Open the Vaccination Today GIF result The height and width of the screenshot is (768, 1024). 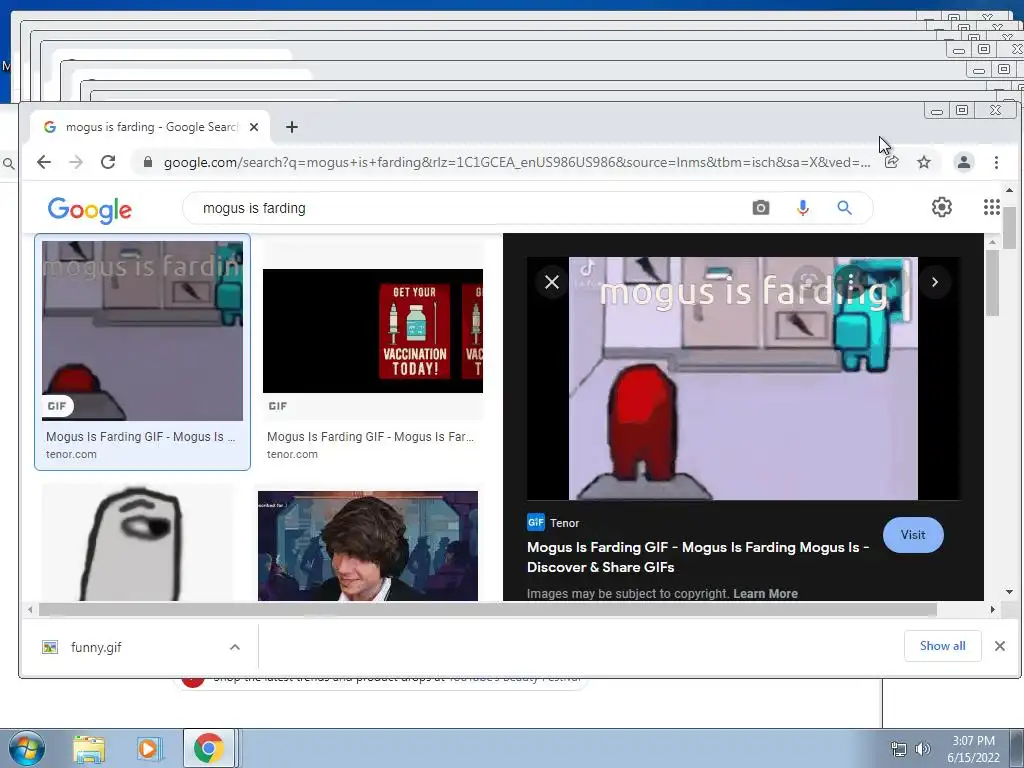click(373, 331)
